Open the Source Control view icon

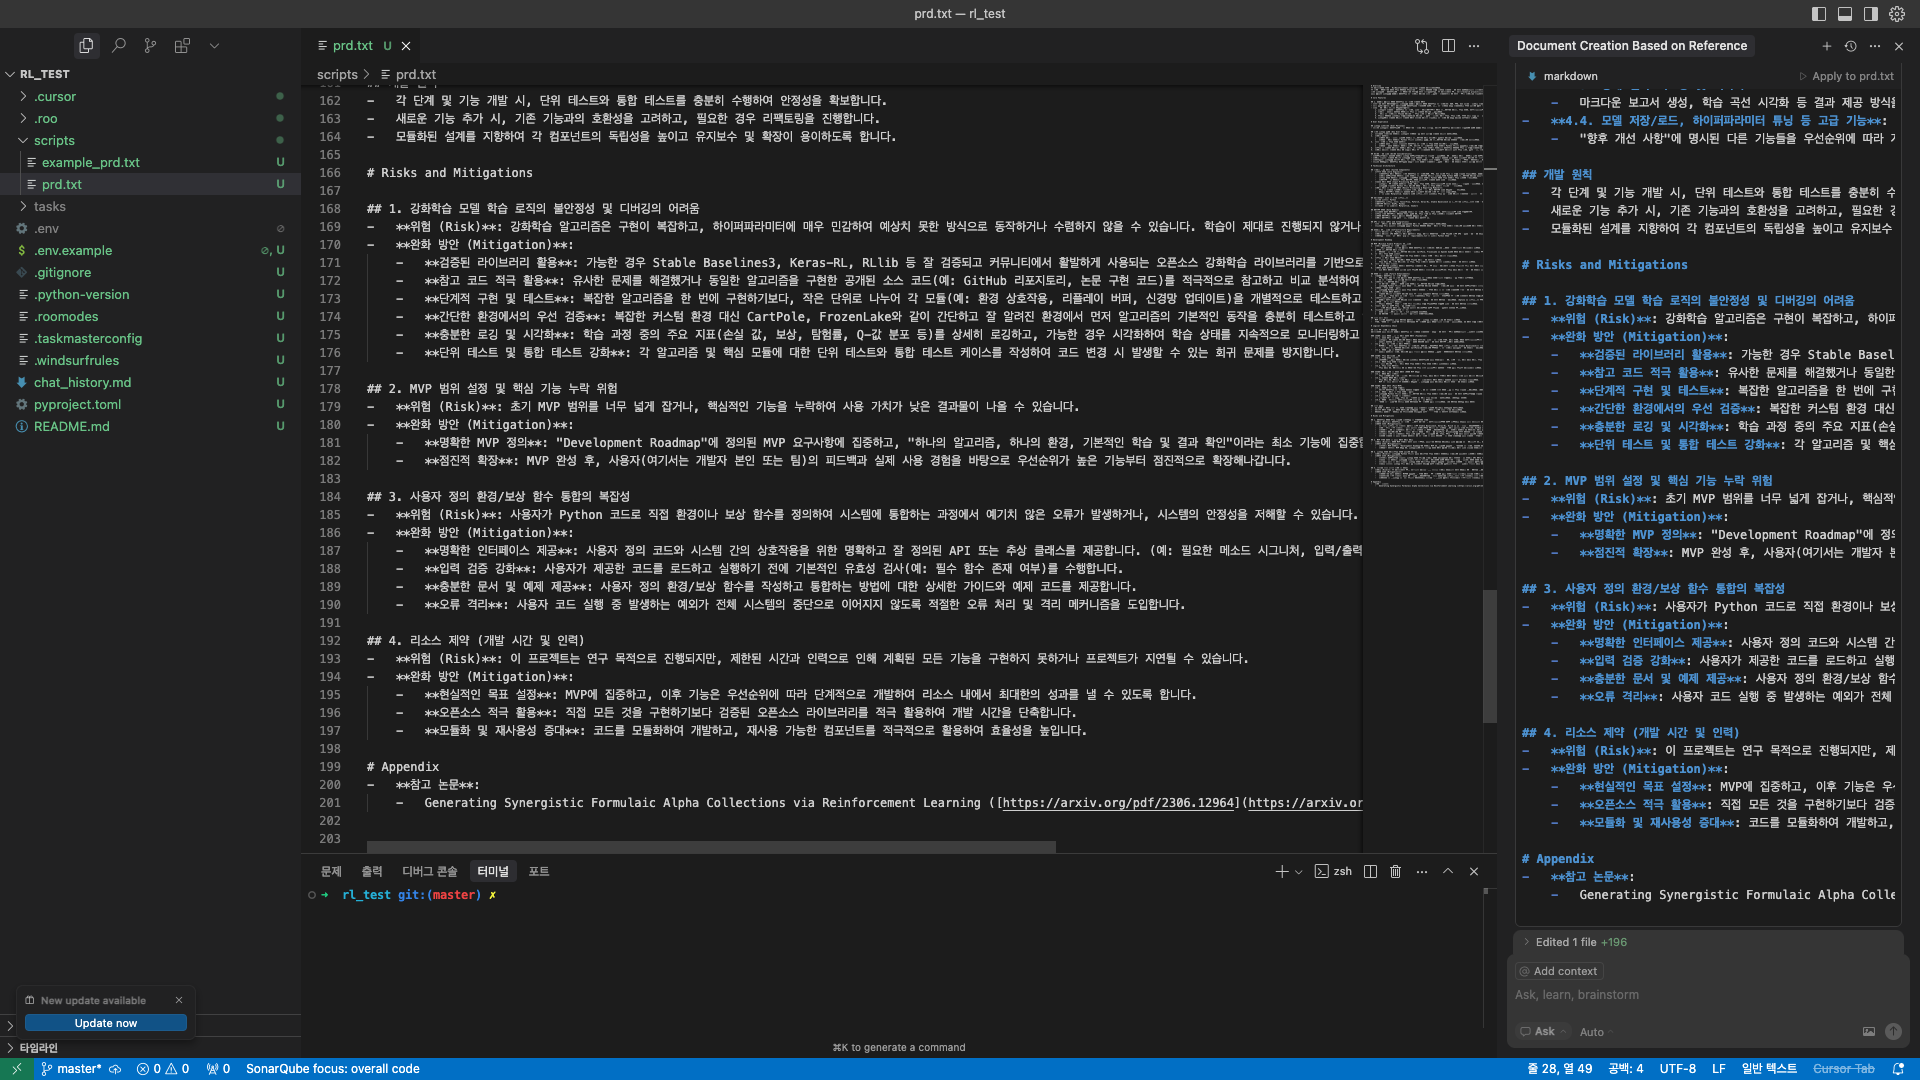click(150, 46)
